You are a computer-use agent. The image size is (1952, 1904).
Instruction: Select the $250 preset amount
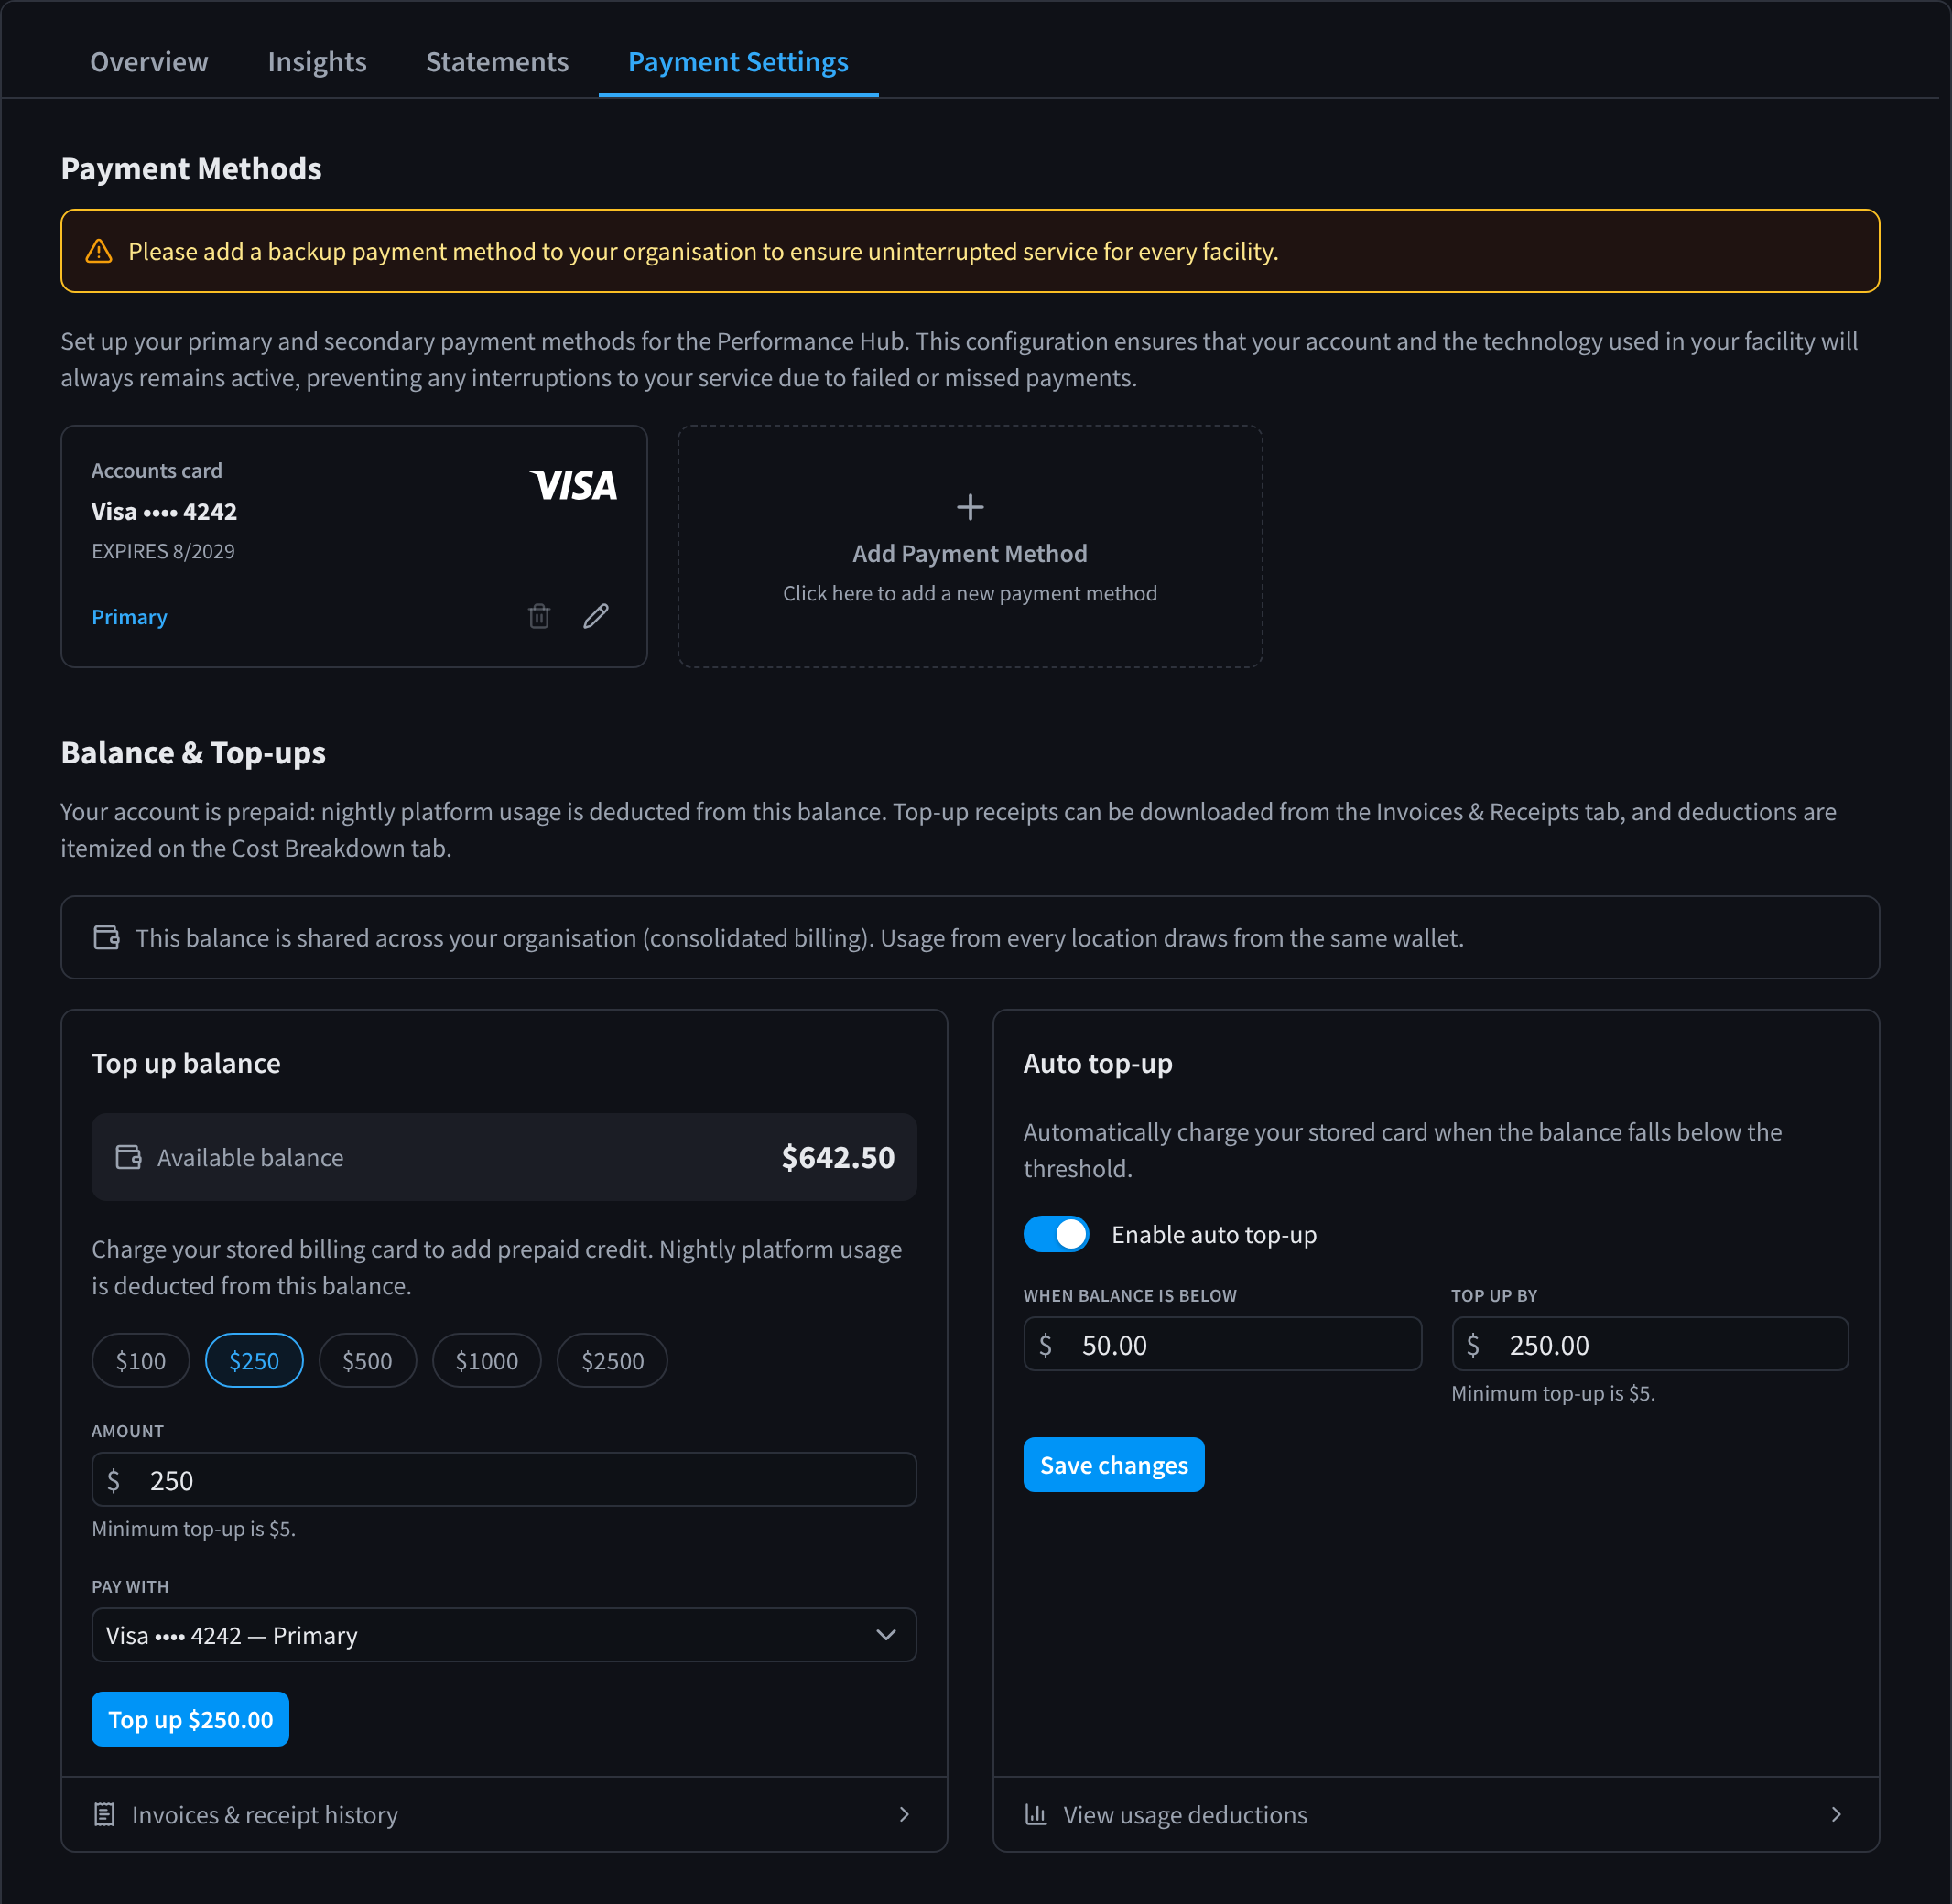tap(254, 1360)
